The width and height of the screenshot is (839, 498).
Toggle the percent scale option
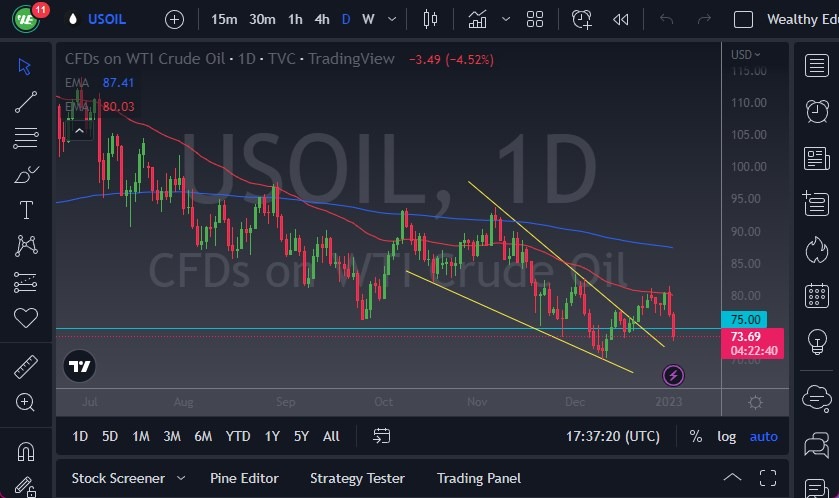click(x=695, y=436)
